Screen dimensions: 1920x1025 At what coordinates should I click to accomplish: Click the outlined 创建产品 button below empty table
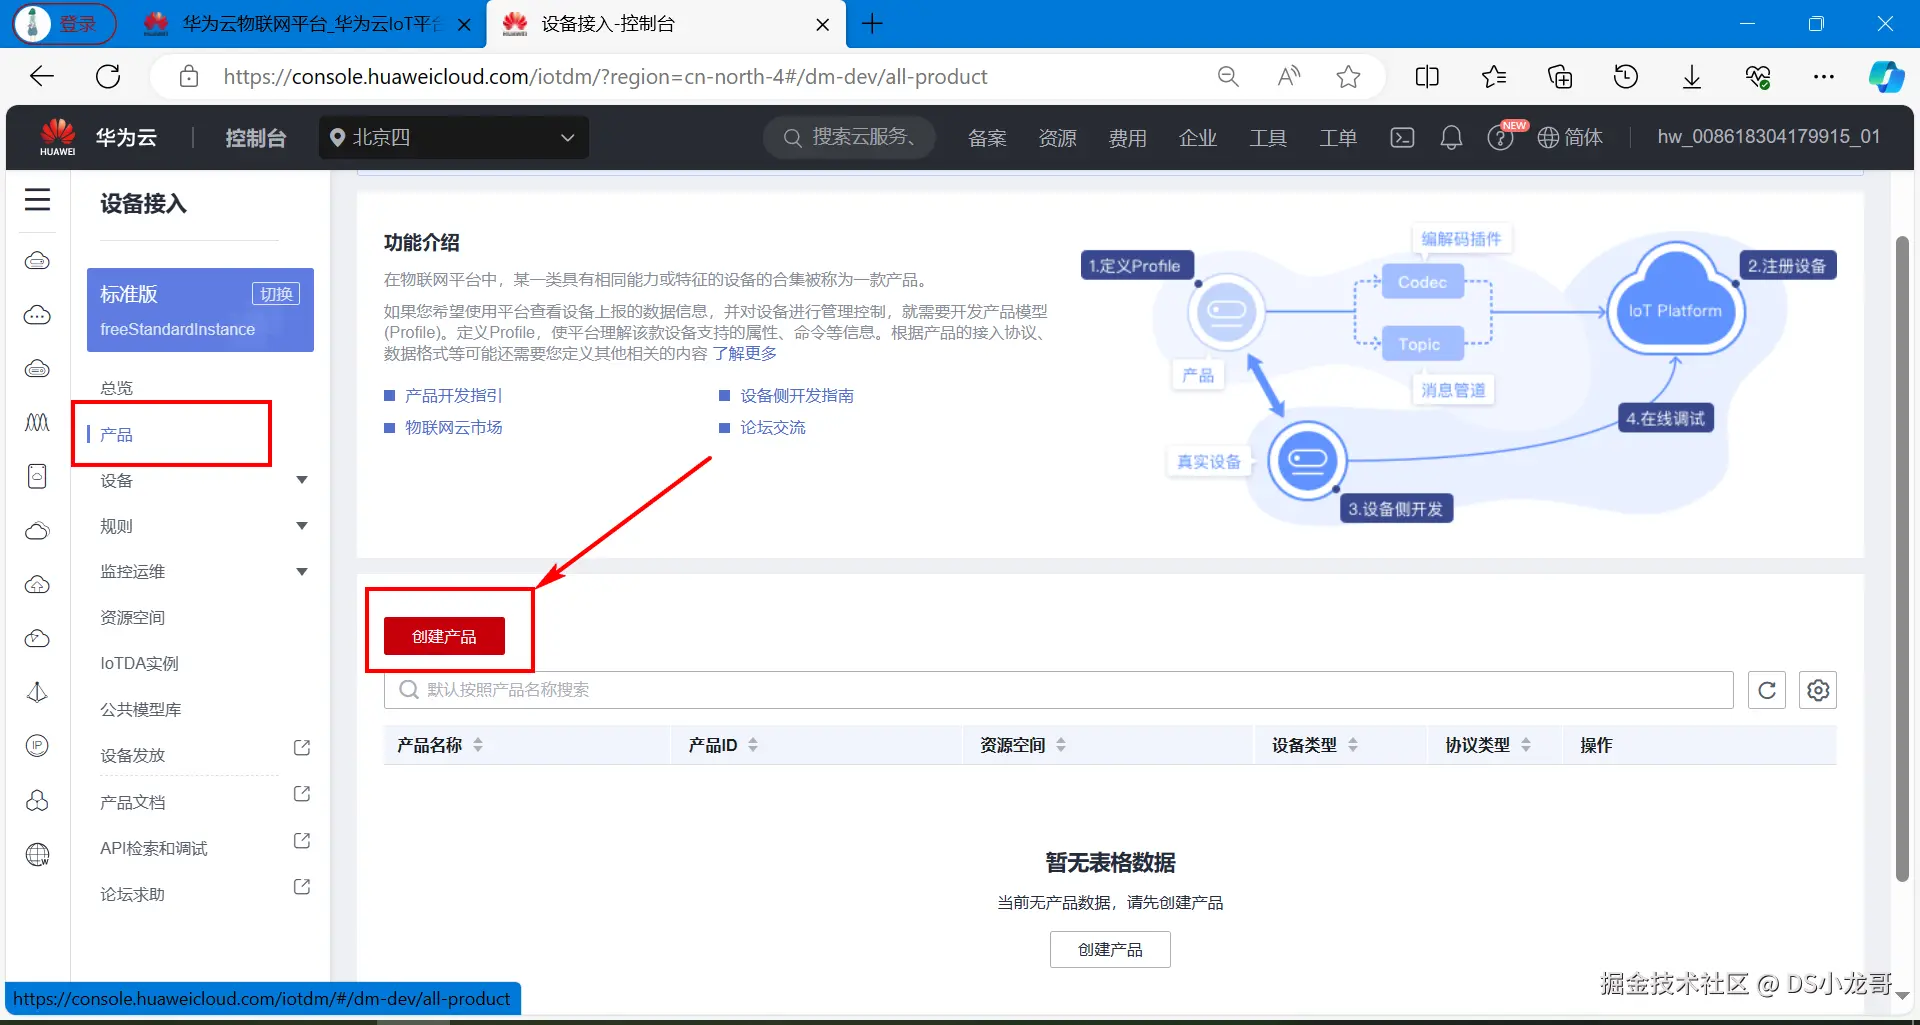[1110, 949]
